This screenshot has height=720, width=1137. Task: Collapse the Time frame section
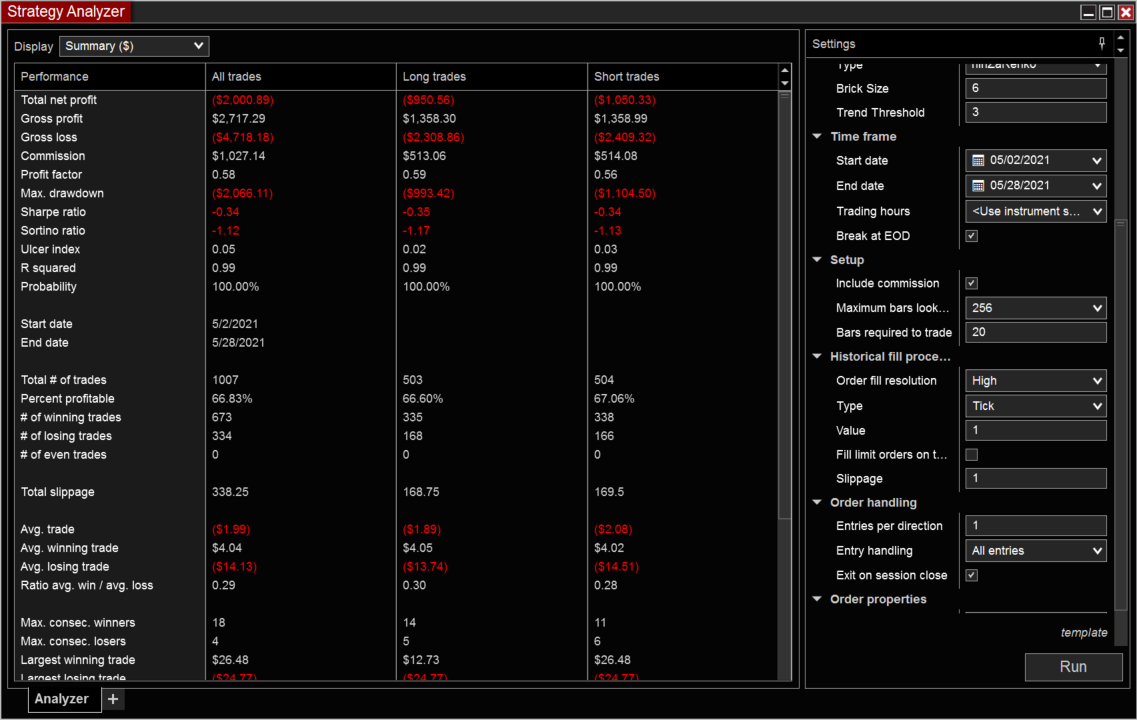pyautogui.click(x=817, y=136)
